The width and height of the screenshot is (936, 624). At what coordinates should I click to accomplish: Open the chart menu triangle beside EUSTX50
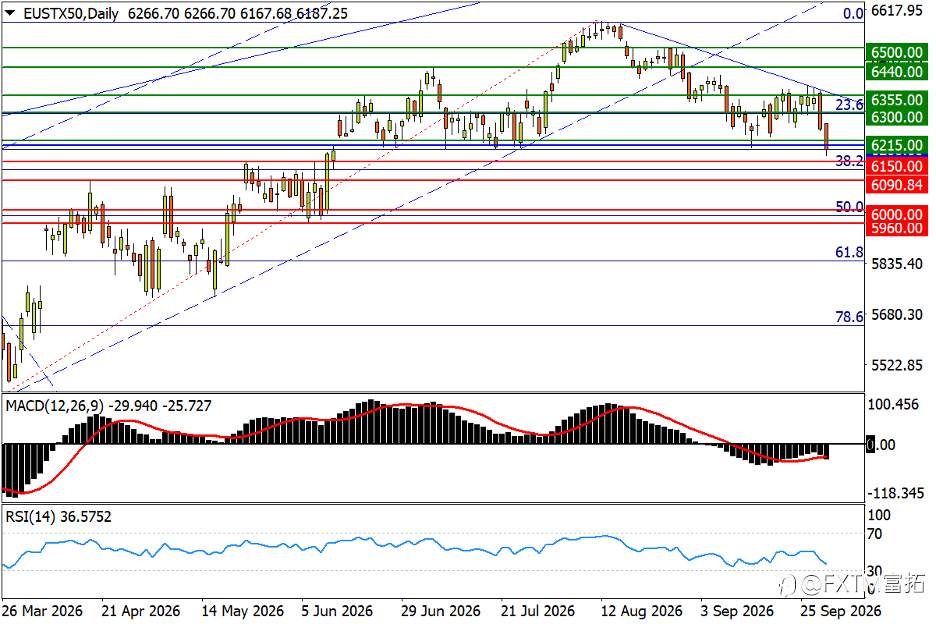pyautogui.click(x=10, y=13)
